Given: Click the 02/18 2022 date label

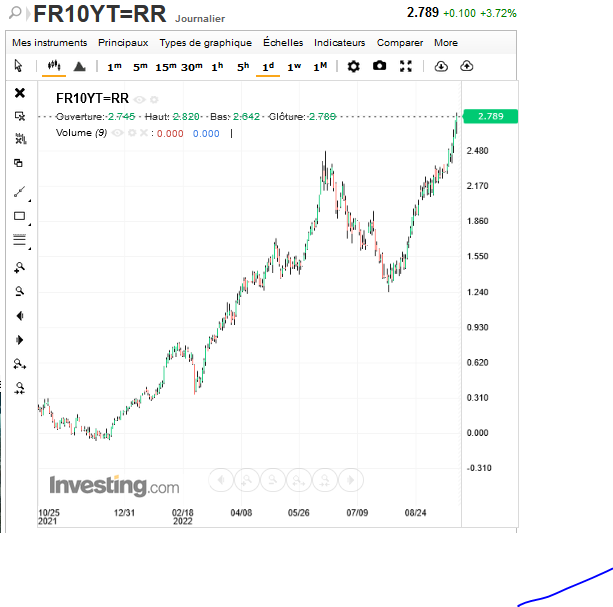Looking at the screenshot, I should pyautogui.click(x=183, y=517).
